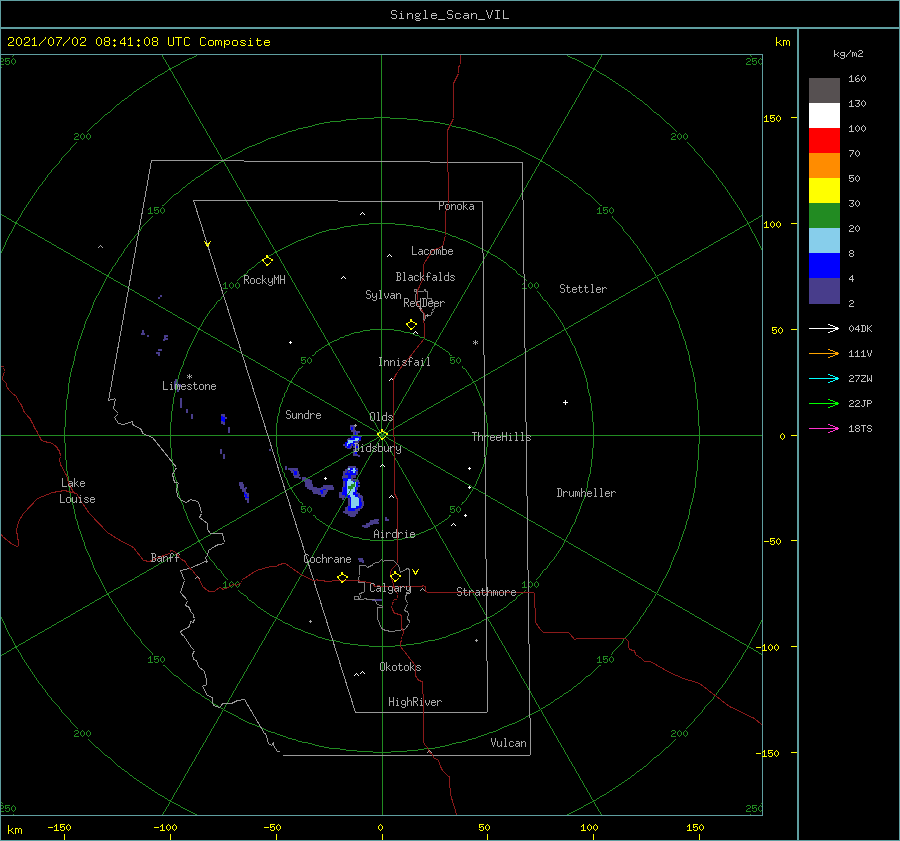Select the gray 130-160 color swatch

tap(824, 90)
